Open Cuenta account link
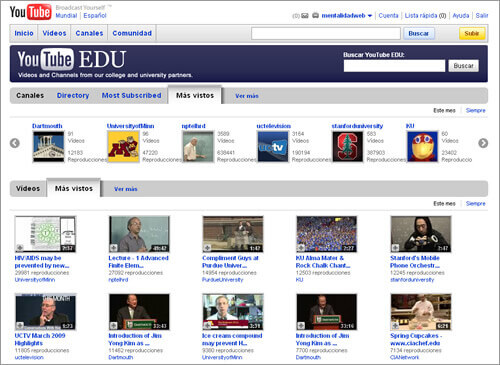The height and width of the screenshot is (365, 500). tap(388, 16)
